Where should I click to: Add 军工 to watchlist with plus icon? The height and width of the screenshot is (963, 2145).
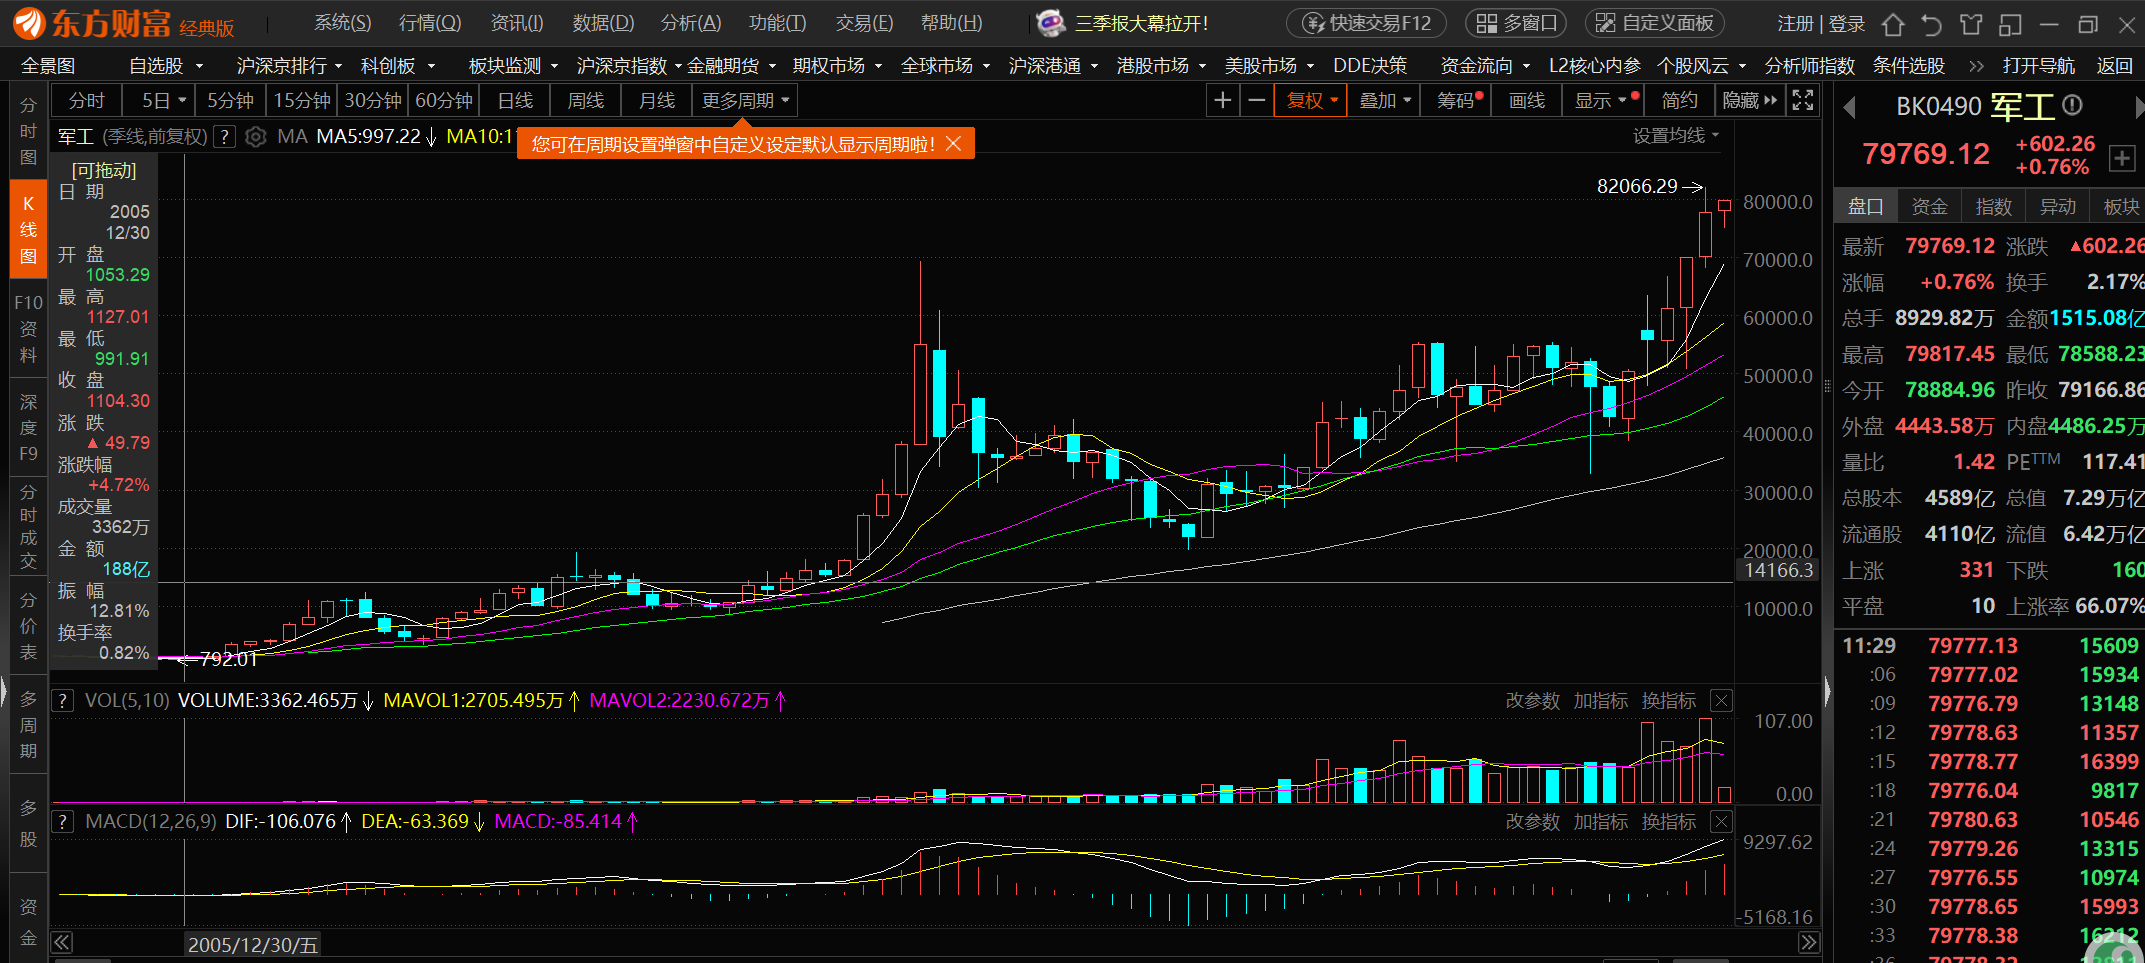(2122, 158)
